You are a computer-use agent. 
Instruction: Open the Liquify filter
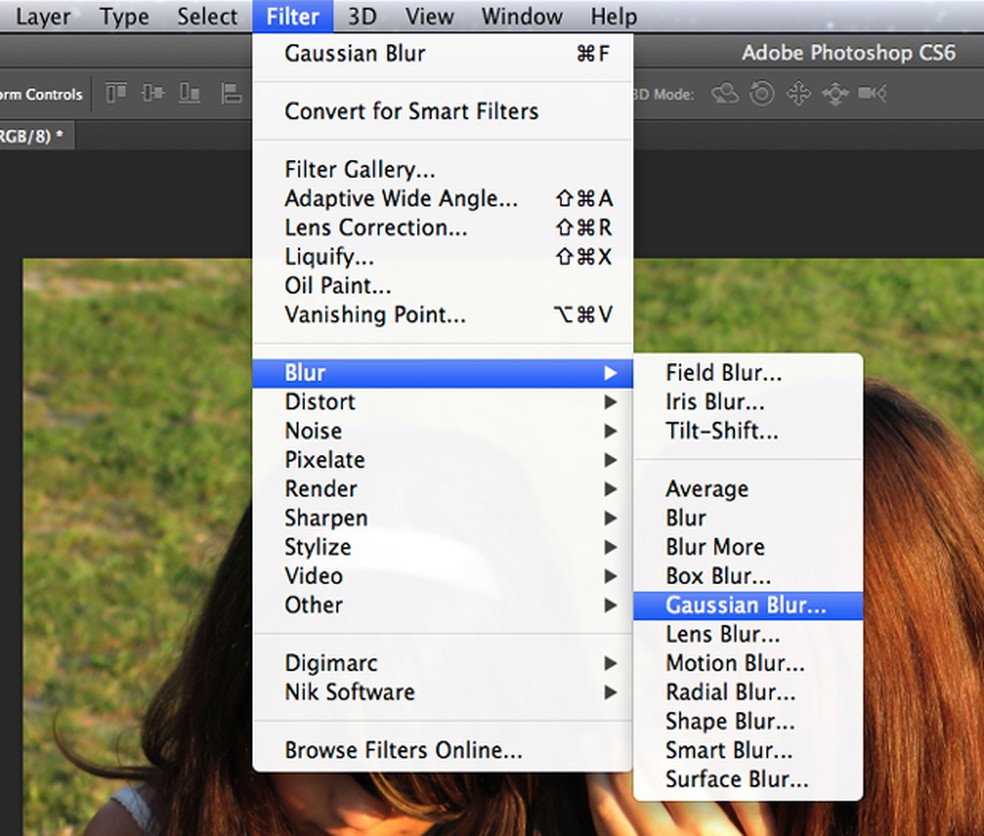tap(329, 257)
